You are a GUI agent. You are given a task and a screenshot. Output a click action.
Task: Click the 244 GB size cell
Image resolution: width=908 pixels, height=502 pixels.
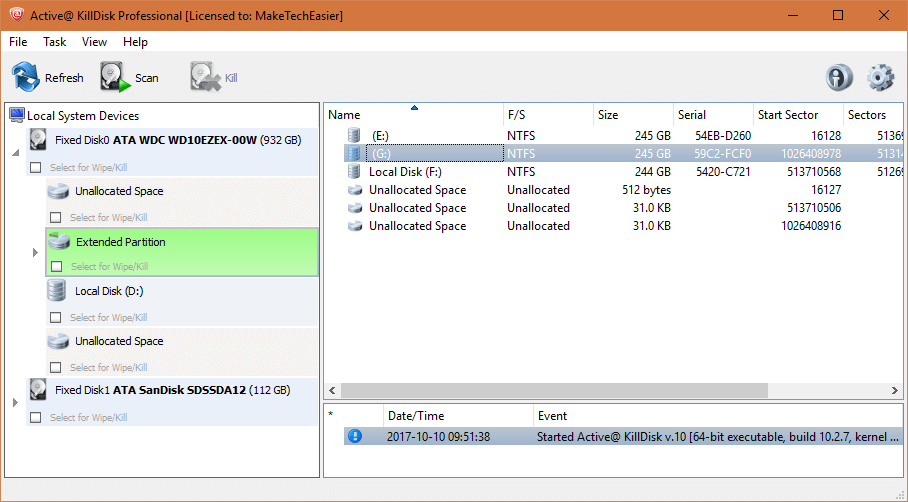coord(653,172)
